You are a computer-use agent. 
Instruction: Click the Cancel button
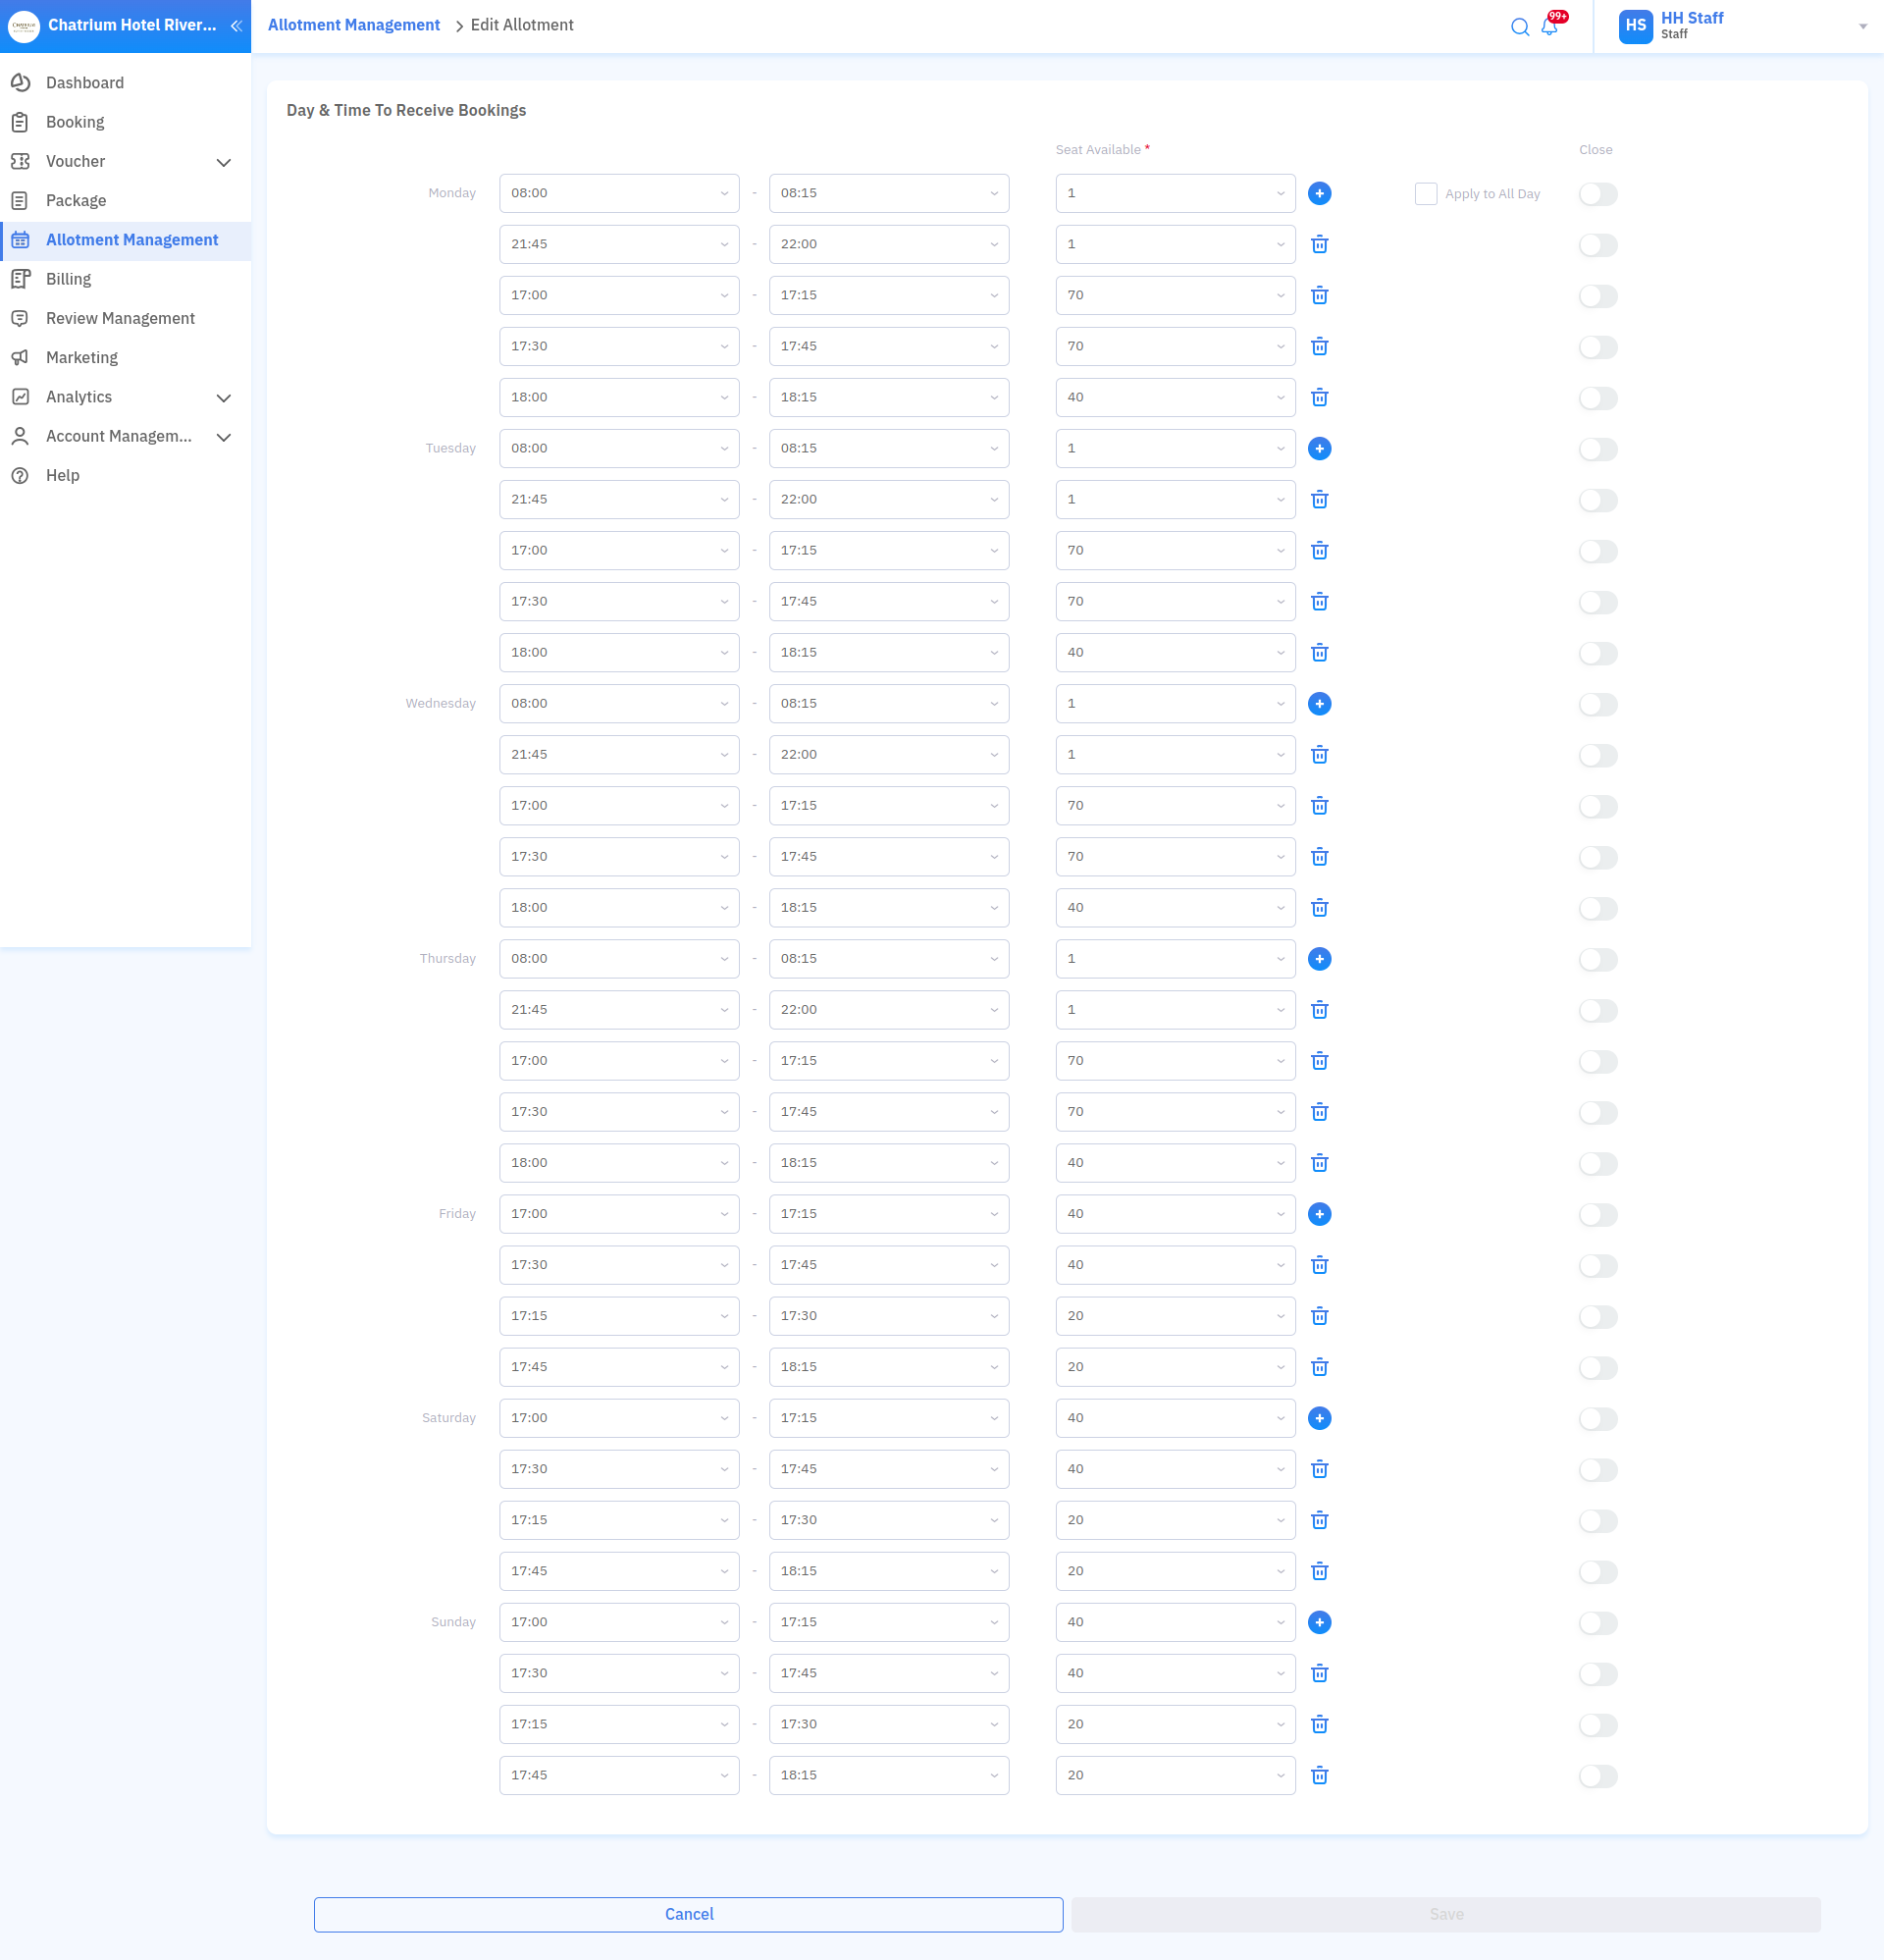click(688, 1914)
